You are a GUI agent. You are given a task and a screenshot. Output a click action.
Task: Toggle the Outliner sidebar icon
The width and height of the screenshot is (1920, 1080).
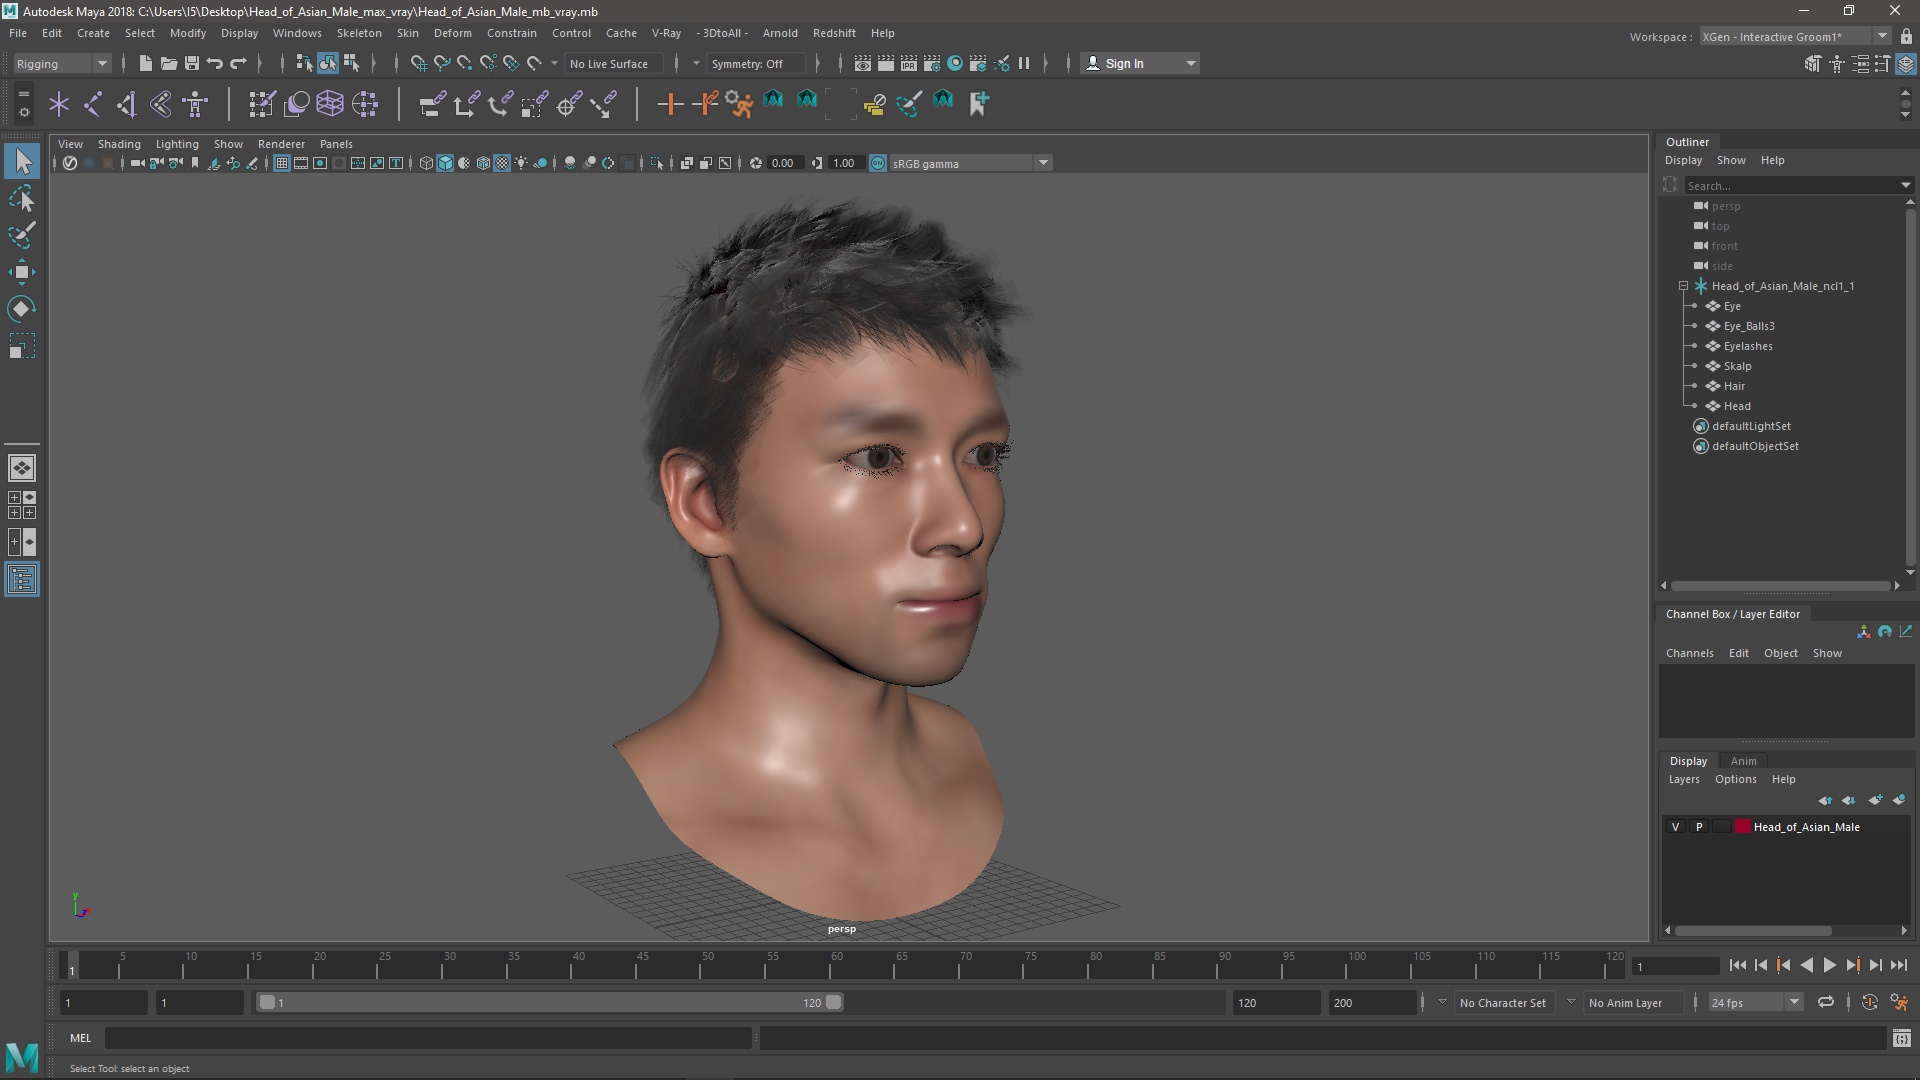[22, 580]
